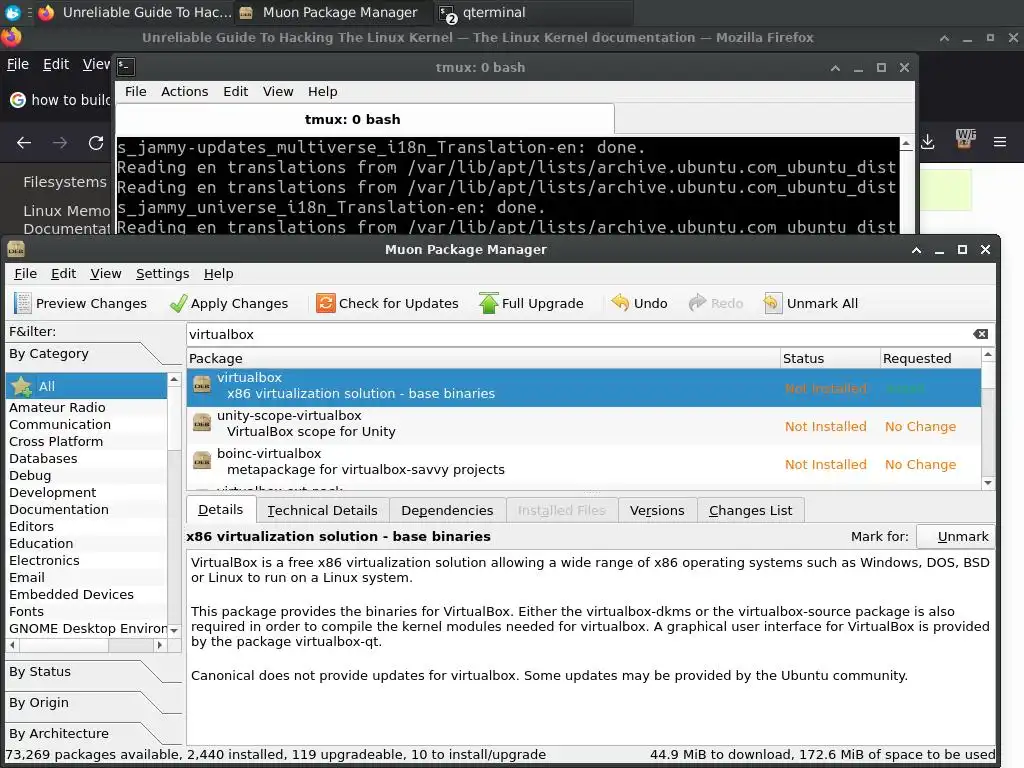Image resolution: width=1024 pixels, height=768 pixels.
Task: Open the View menu in Muon
Action: coord(106,274)
